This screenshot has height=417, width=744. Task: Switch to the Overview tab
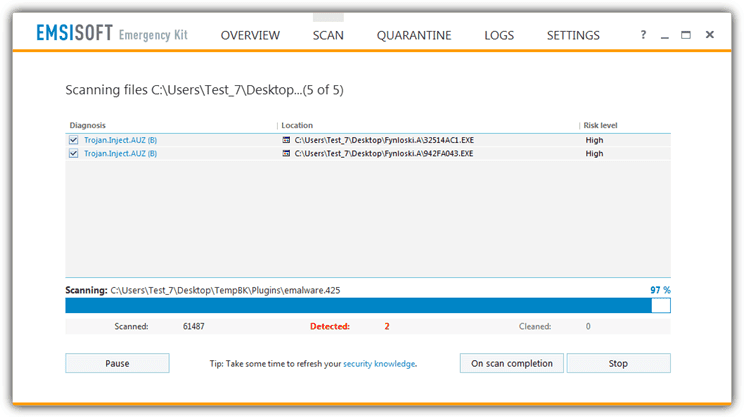tap(250, 36)
